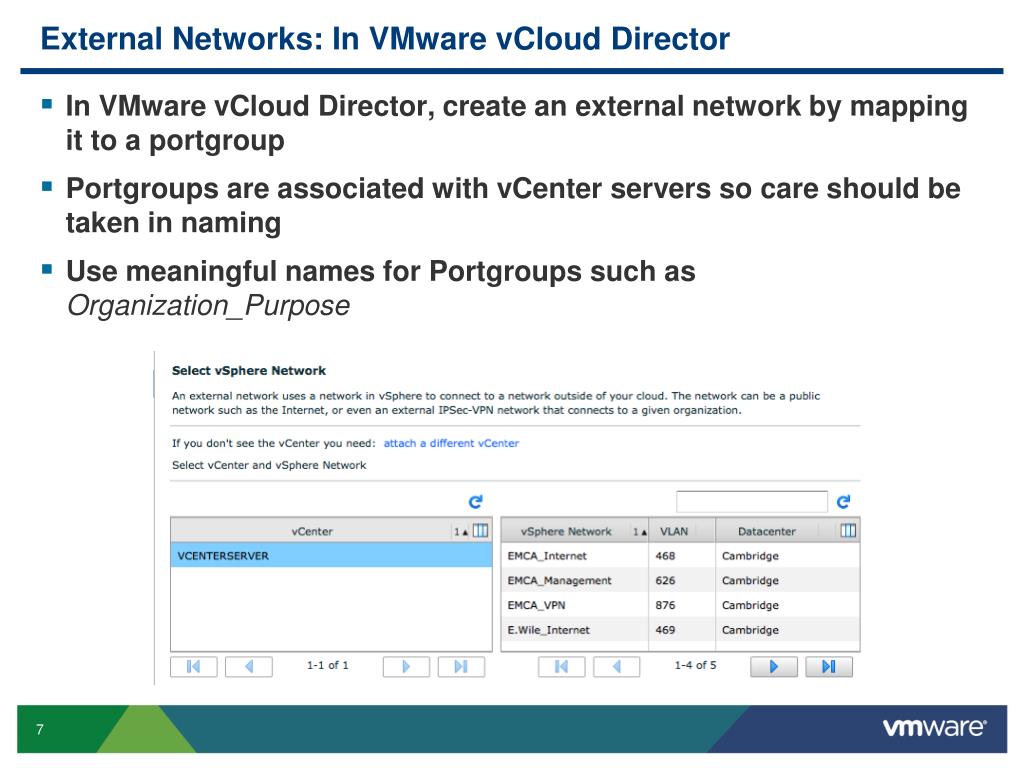Sort by vCenter column header
1024x768 pixels.
pyautogui.click(x=312, y=532)
